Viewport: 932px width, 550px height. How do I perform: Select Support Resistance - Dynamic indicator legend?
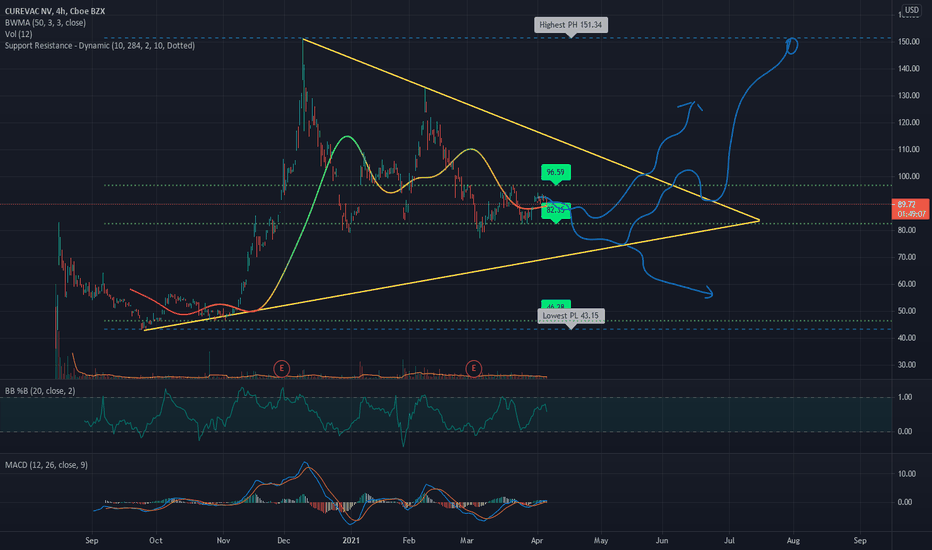(100, 45)
